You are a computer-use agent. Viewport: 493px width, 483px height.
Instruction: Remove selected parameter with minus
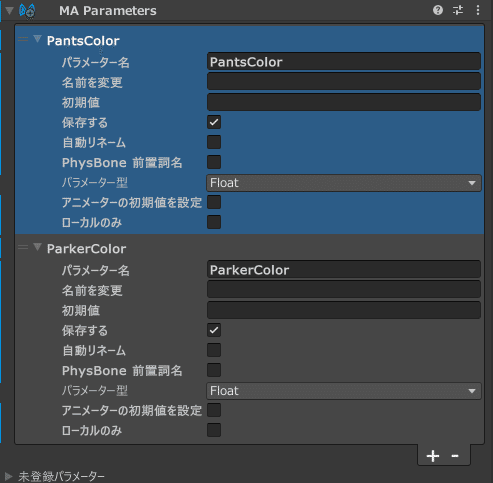[x=455, y=456]
